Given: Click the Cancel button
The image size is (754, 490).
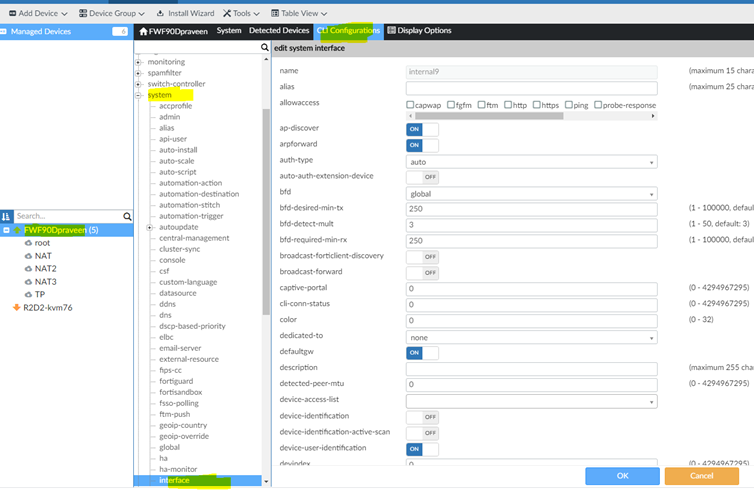Looking at the screenshot, I should pyautogui.click(x=702, y=476).
